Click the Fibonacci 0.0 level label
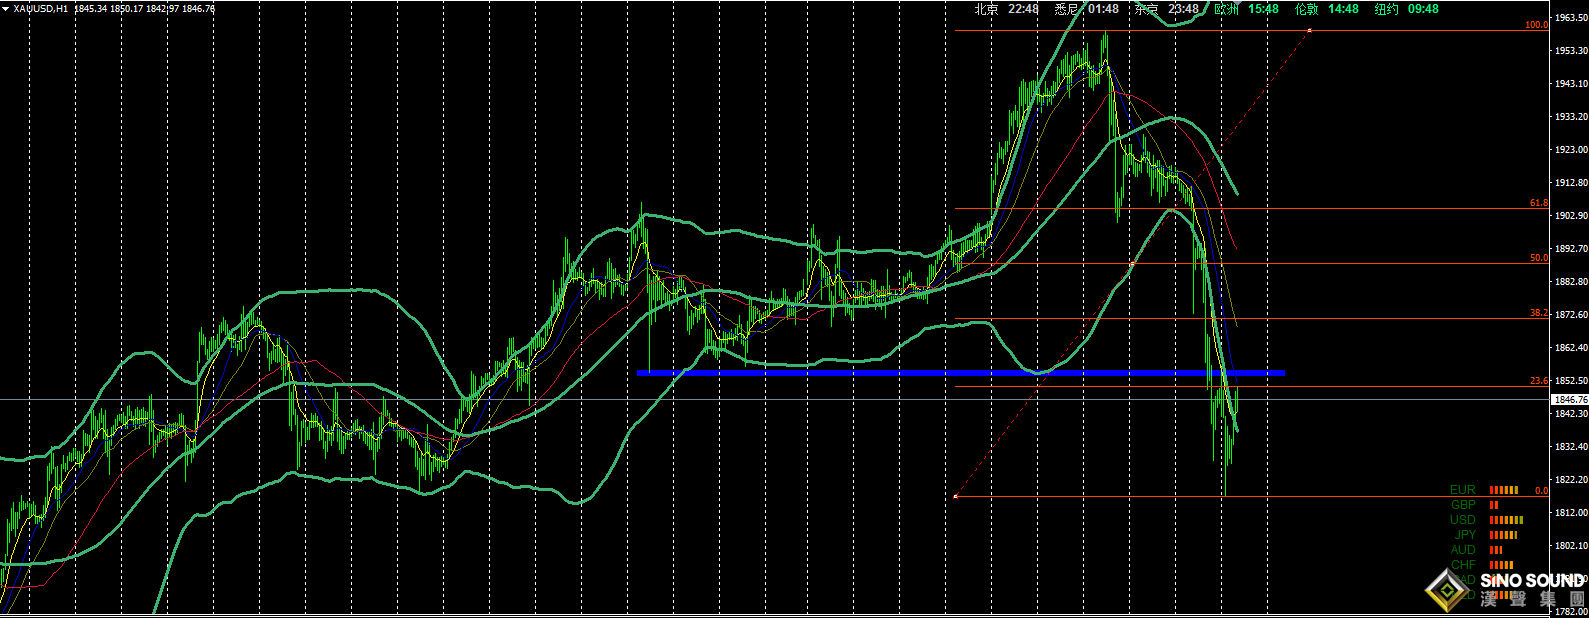Viewport: 1589px width, 618px height. click(1541, 491)
